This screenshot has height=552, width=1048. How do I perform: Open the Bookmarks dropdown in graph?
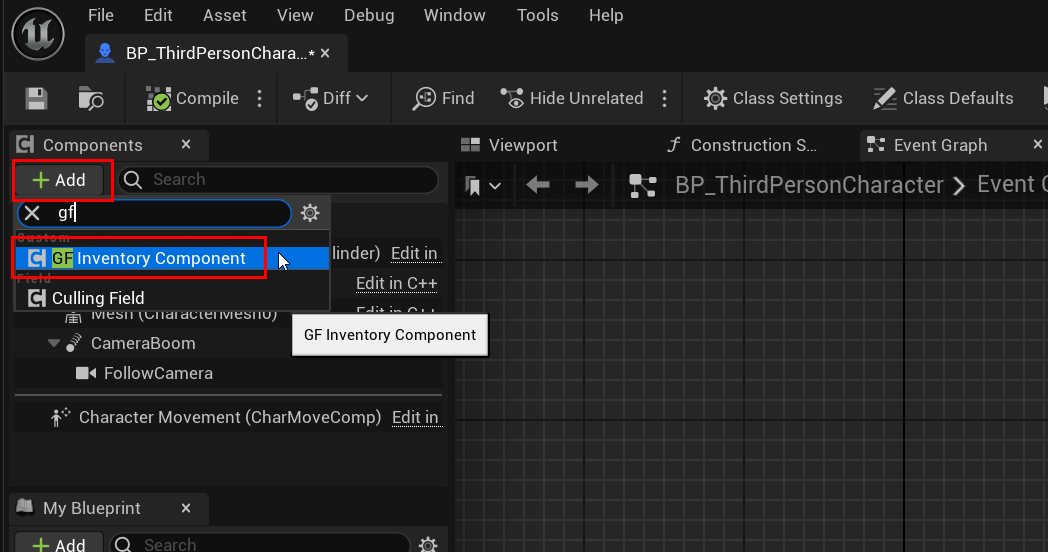482,185
